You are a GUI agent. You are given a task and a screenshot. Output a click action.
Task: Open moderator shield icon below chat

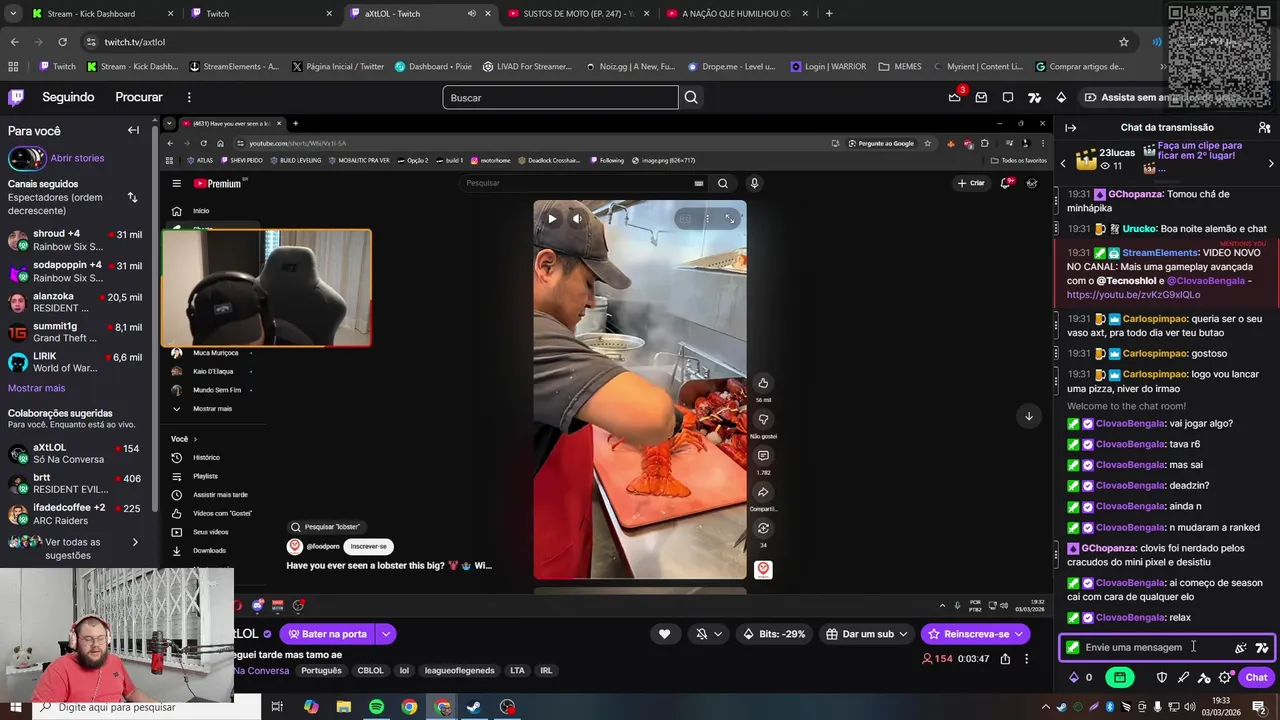(x=1162, y=677)
